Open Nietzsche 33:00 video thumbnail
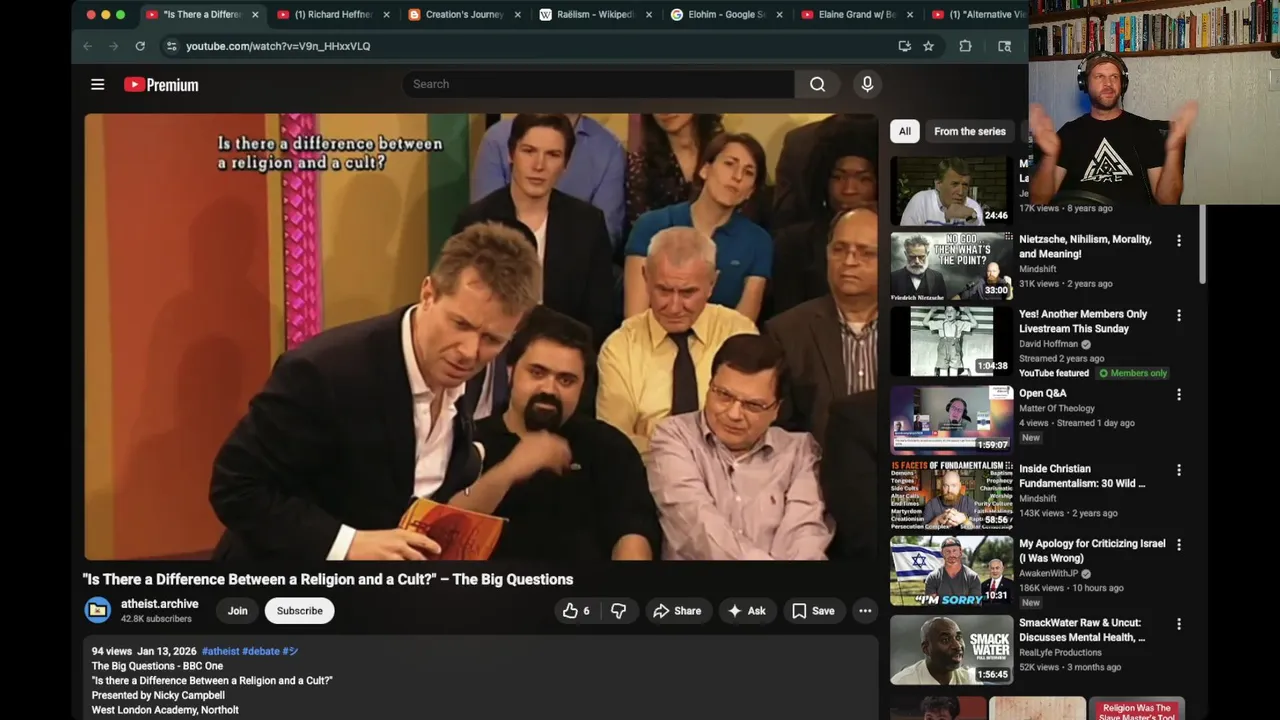This screenshot has height=720, width=1280. tap(951, 266)
